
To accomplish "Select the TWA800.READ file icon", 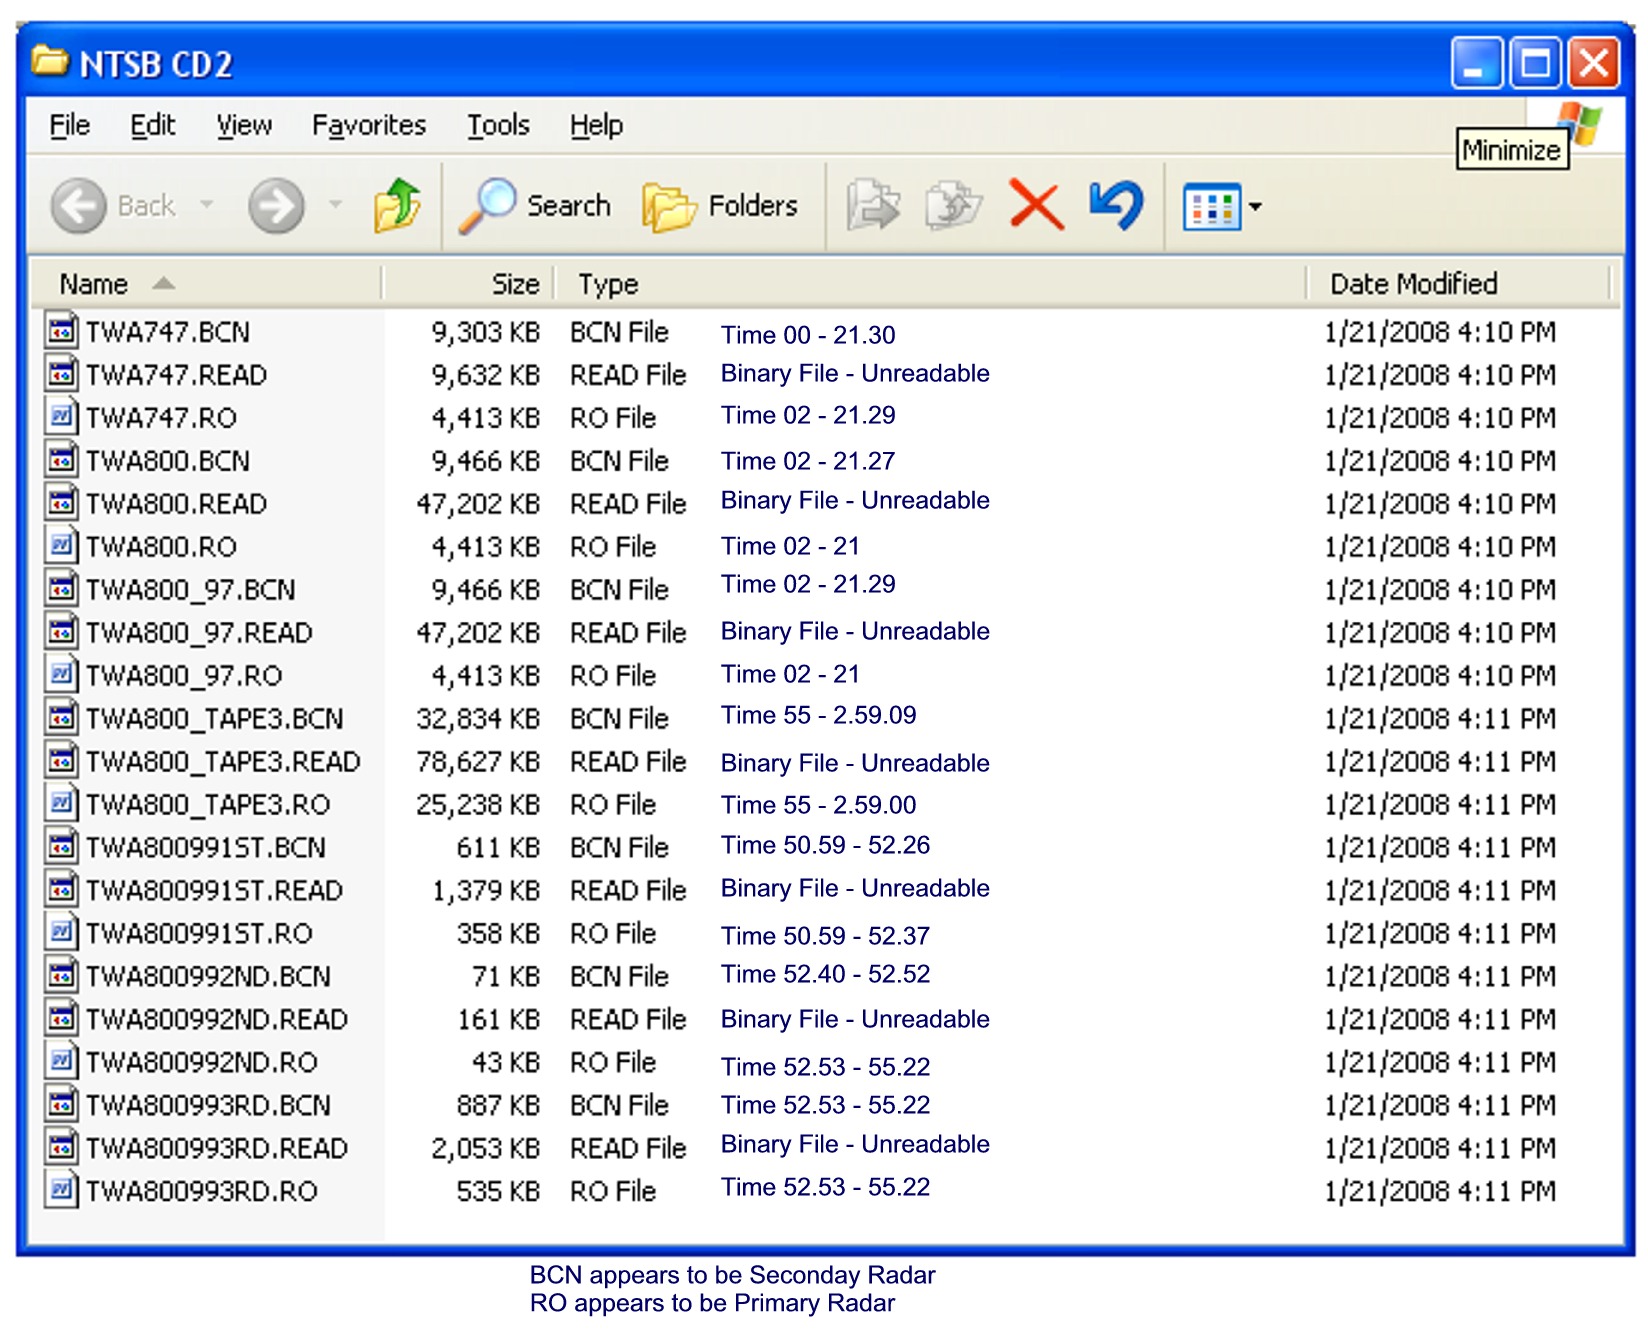I will pos(61,502).
